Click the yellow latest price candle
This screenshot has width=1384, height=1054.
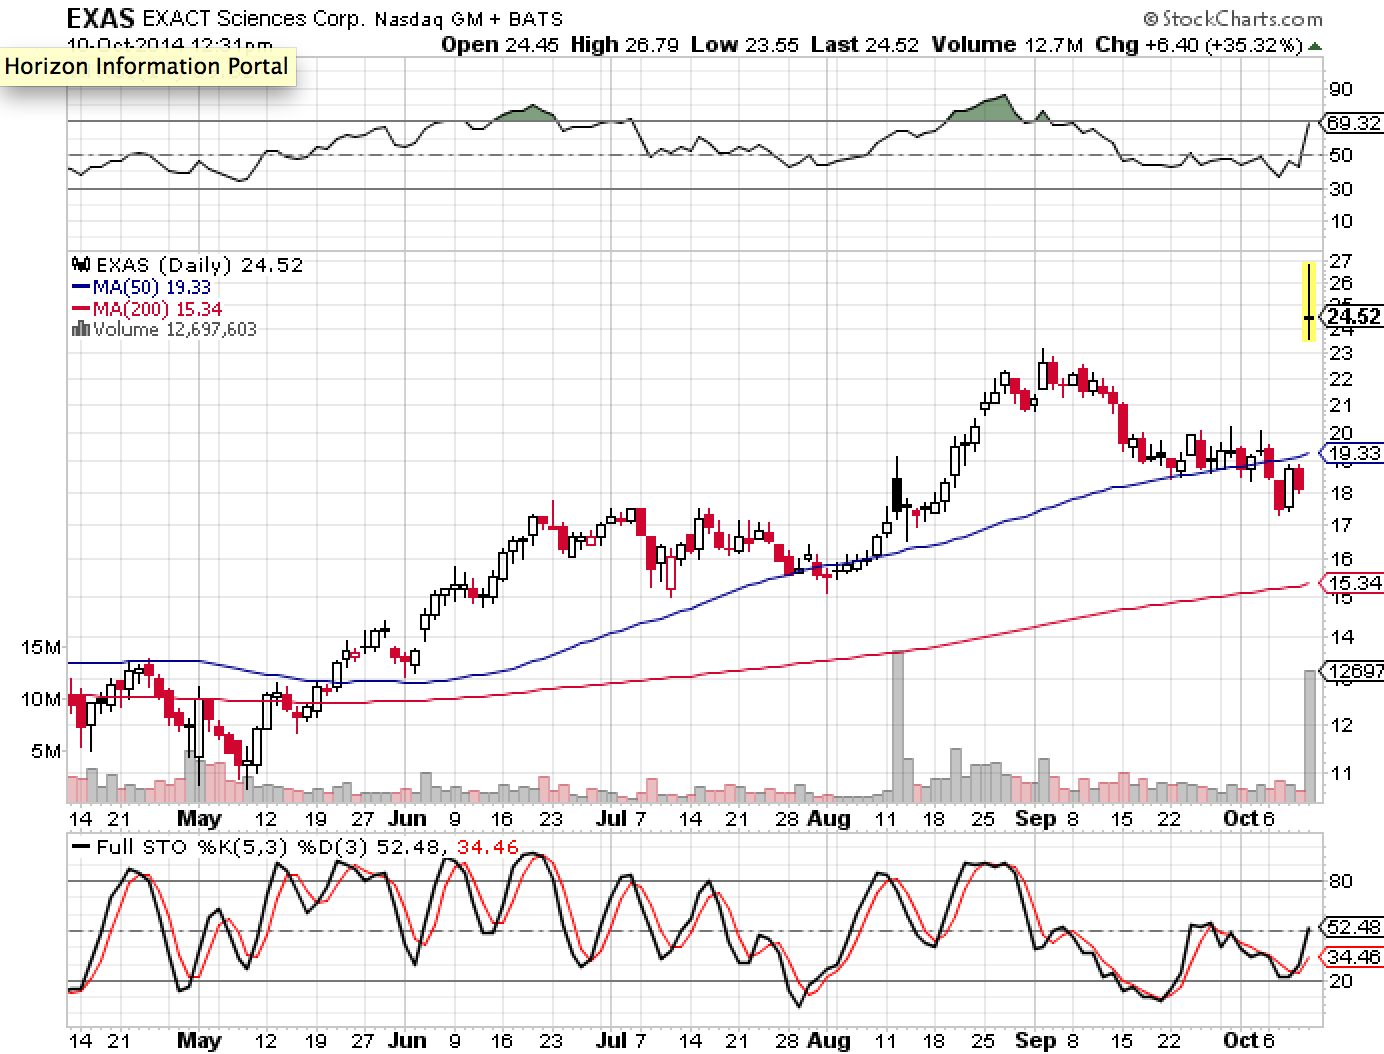click(x=1308, y=301)
